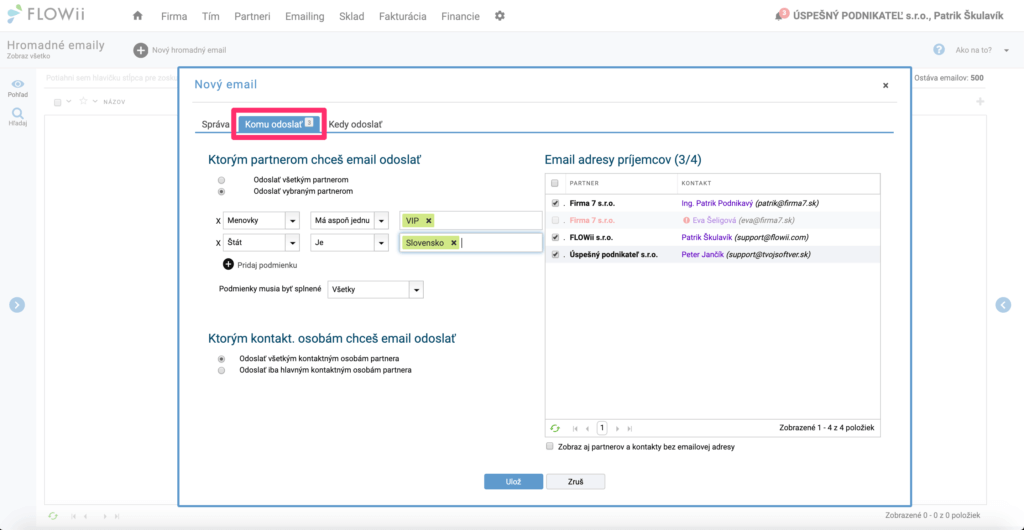The height and width of the screenshot is (530, 1024).
Task: Open checkbox dropdown arrow in background list header
Action: pos(69,102)
